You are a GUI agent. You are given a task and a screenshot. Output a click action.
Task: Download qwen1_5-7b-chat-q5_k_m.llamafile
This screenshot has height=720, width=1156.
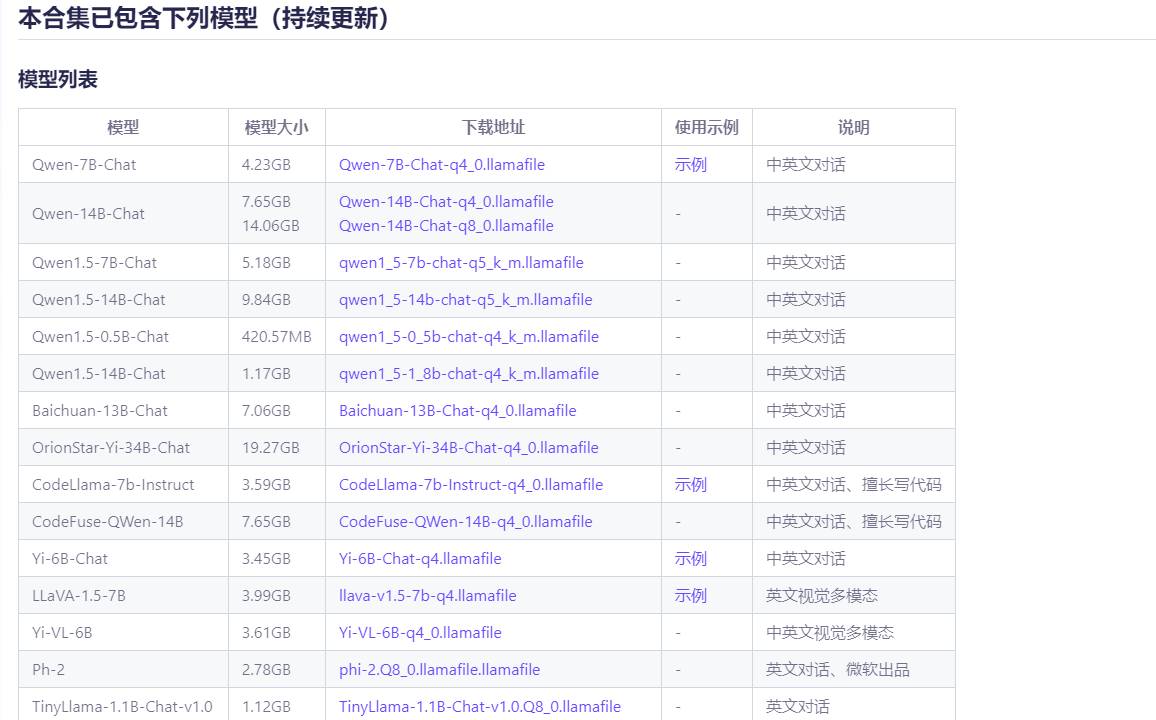pos(461,262)
